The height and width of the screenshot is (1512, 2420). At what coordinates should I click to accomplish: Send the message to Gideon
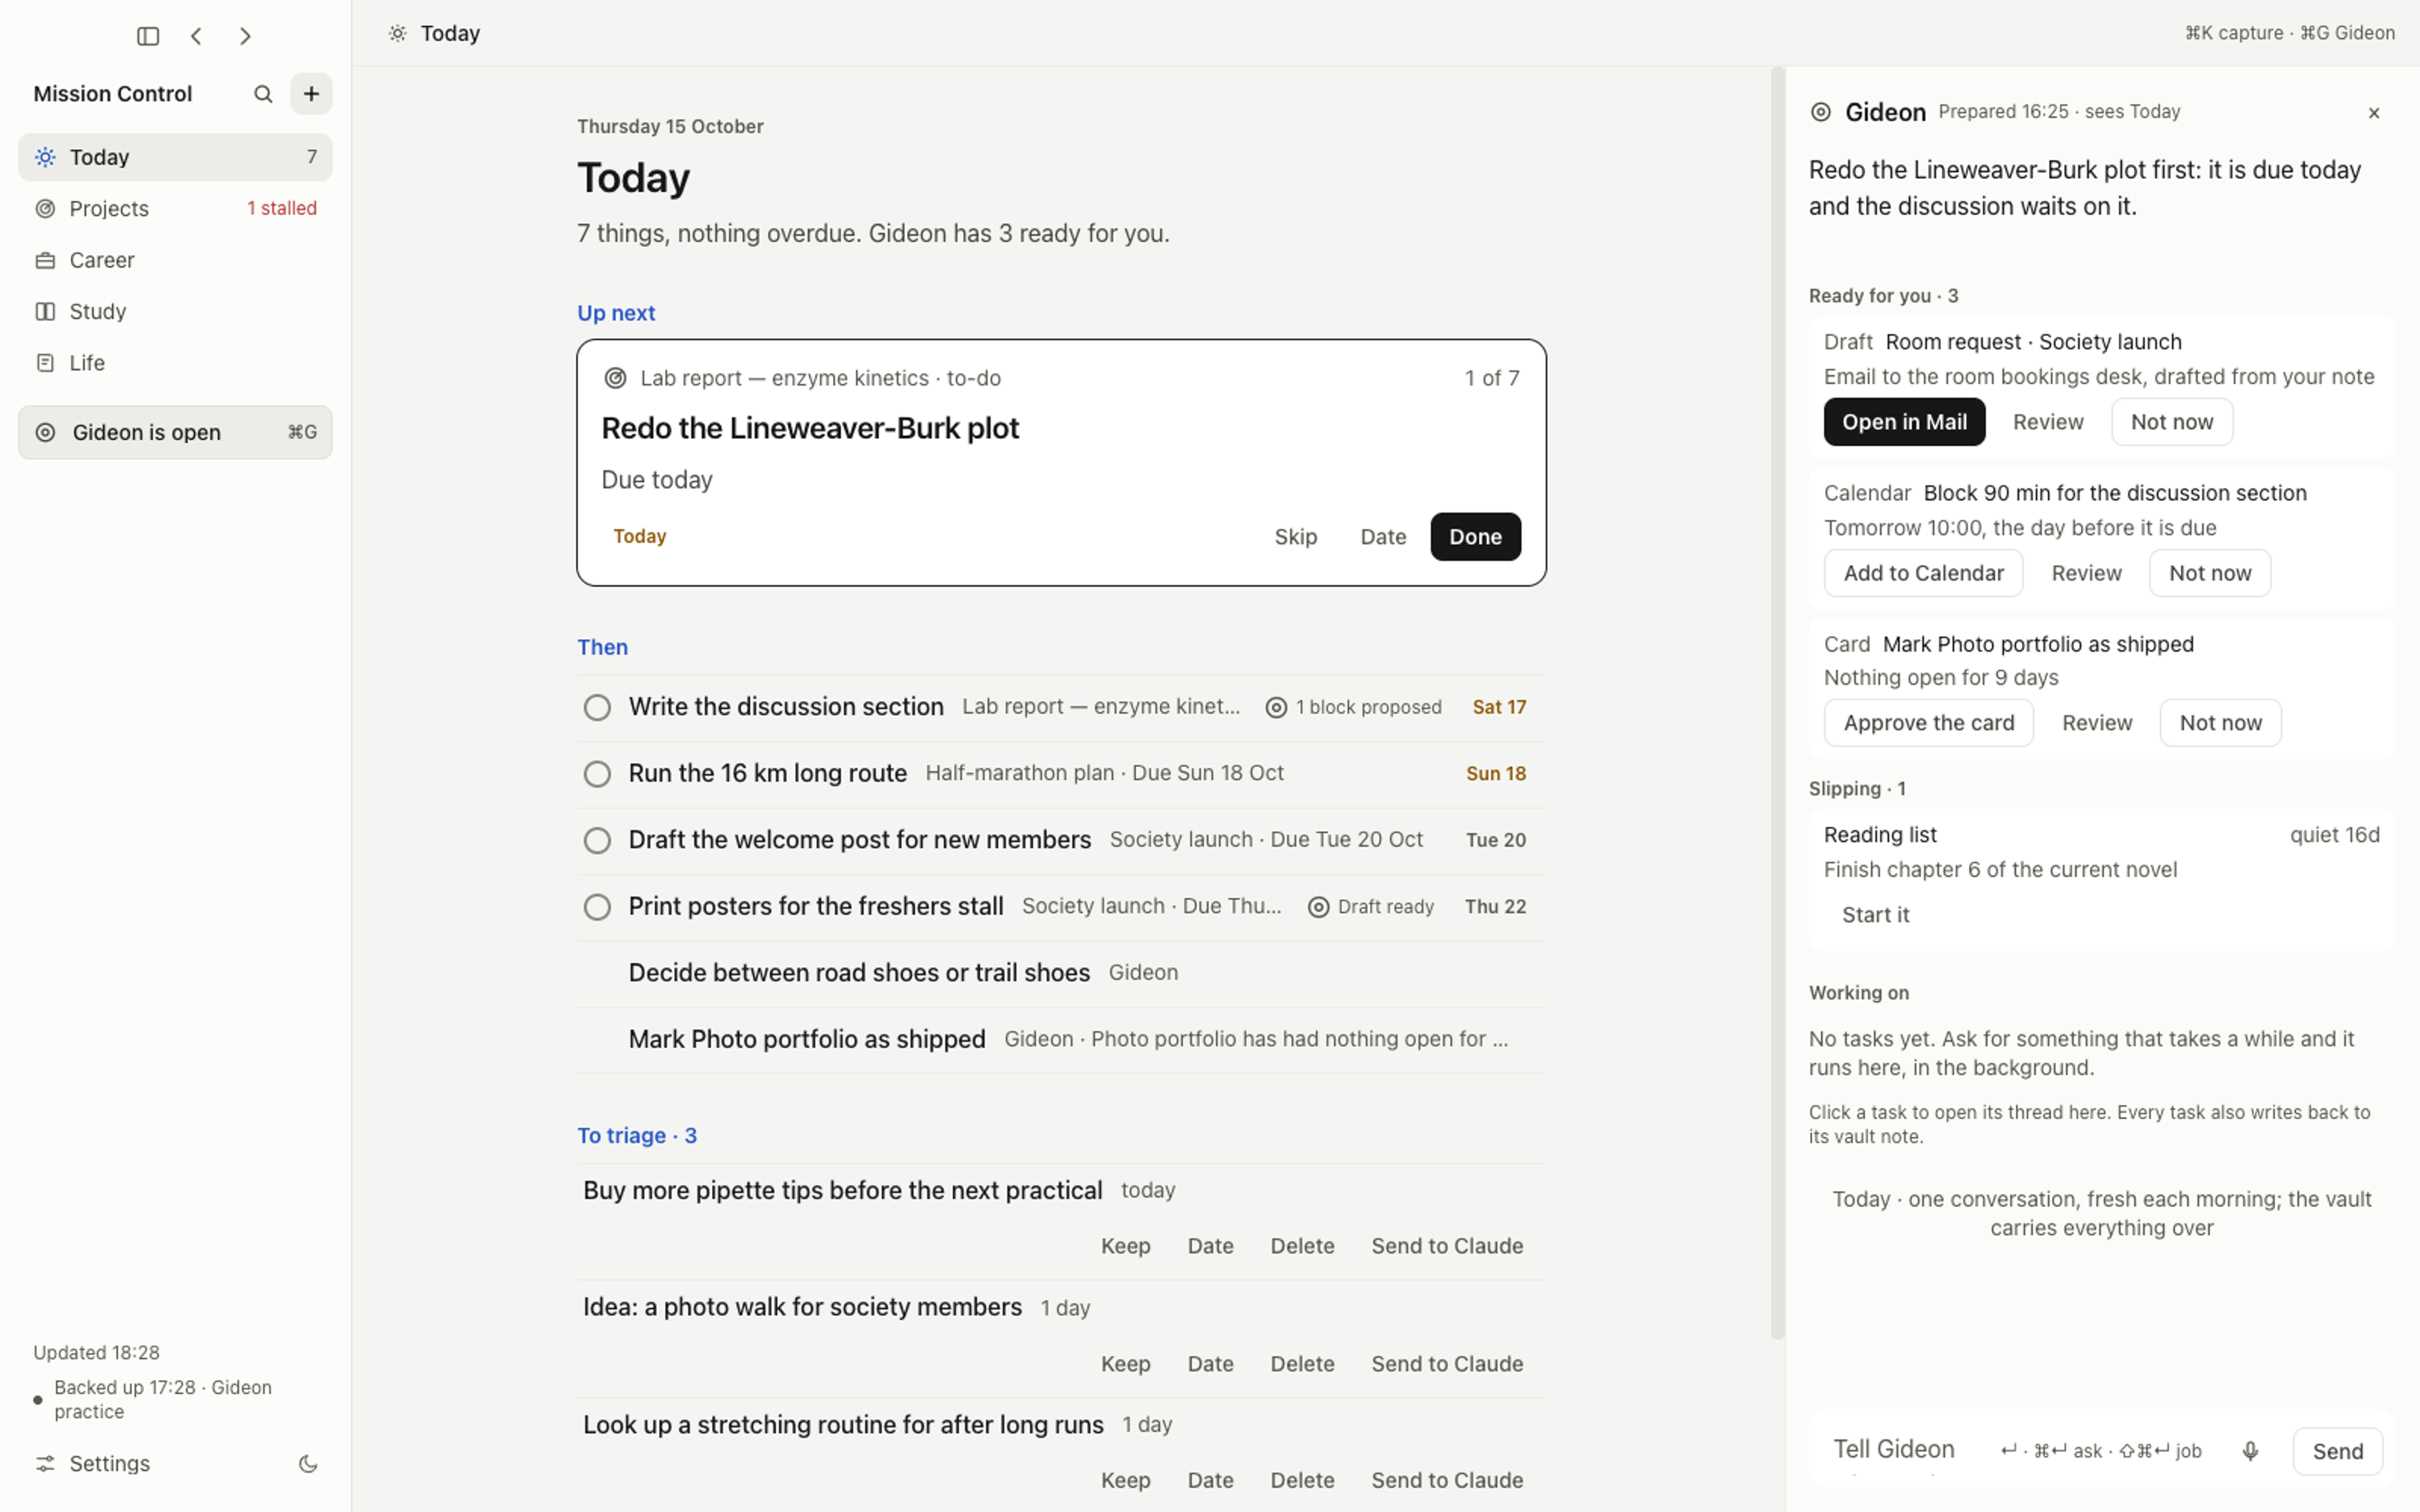(x=2337, y=1451)
